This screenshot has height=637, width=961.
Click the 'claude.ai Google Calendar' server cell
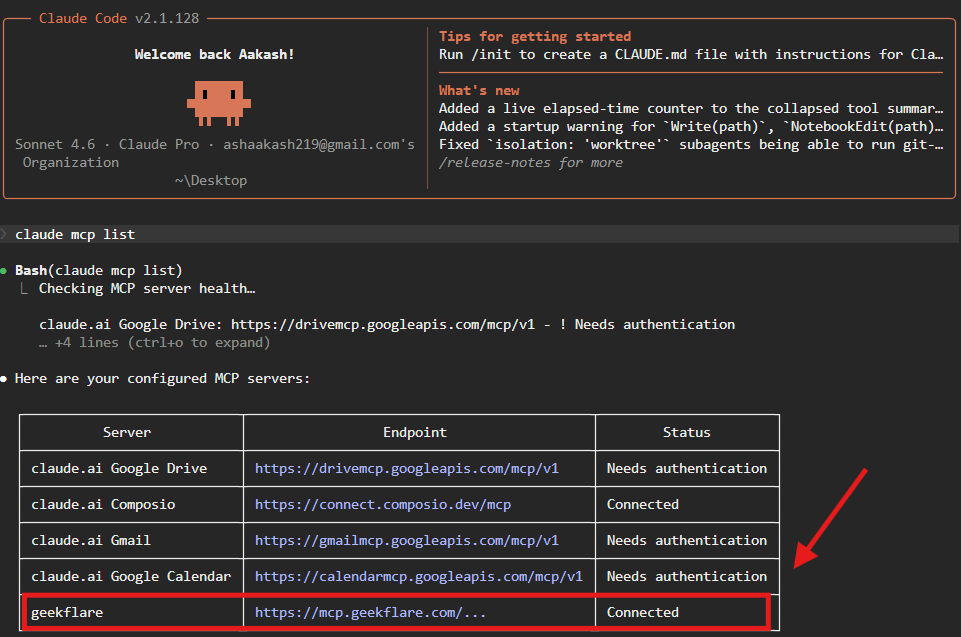pos(131,577)
